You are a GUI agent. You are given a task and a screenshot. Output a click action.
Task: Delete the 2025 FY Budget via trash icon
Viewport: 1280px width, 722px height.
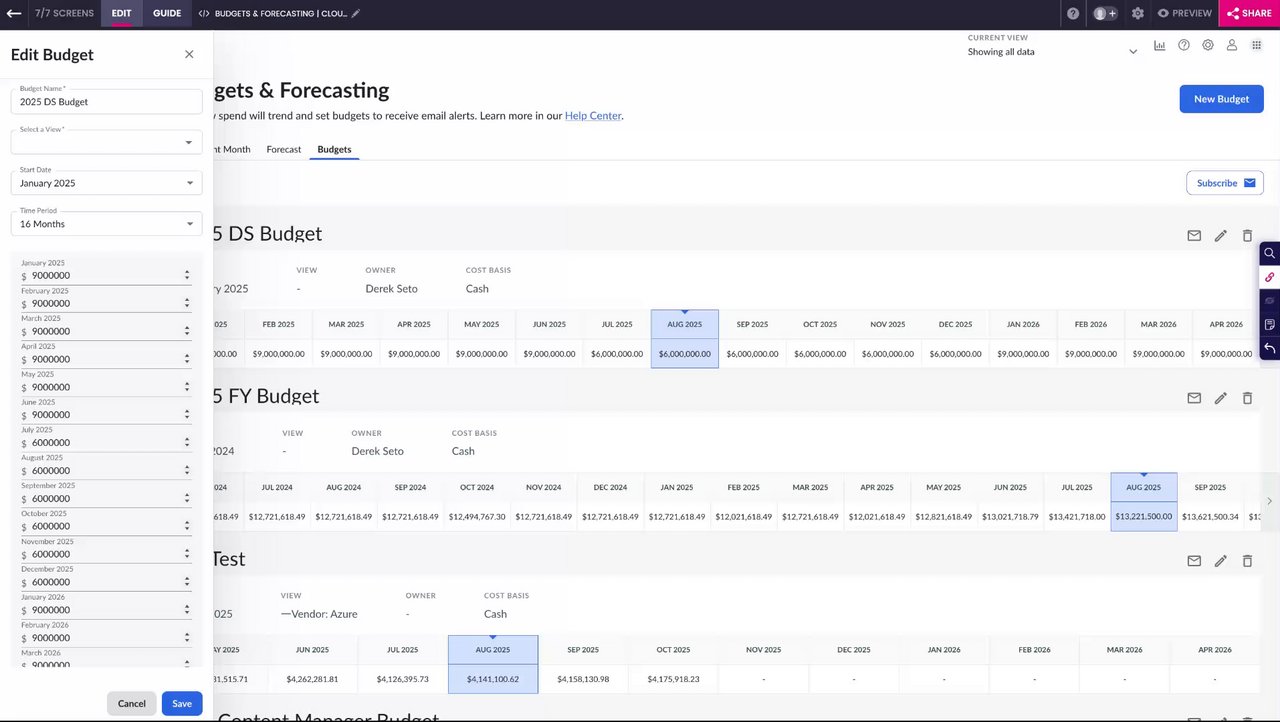1247,398
